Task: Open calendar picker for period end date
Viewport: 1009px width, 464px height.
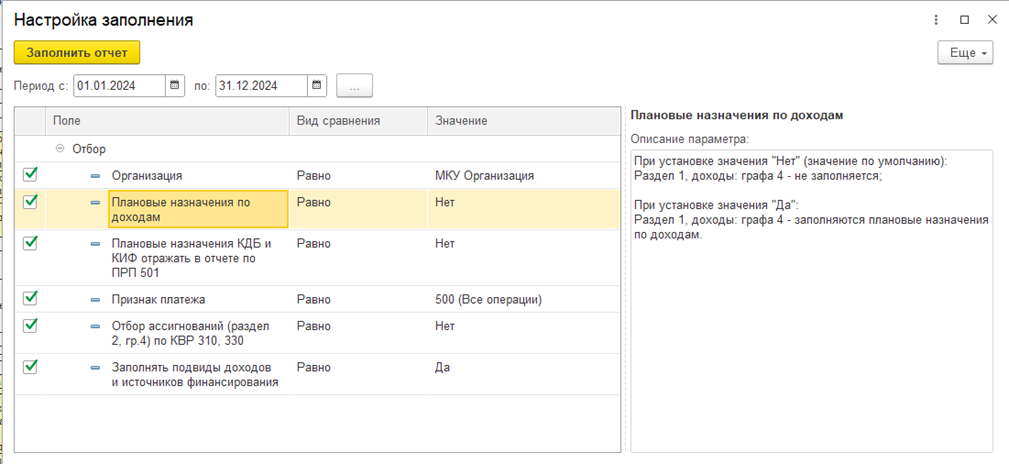Action: coord(317,86)
